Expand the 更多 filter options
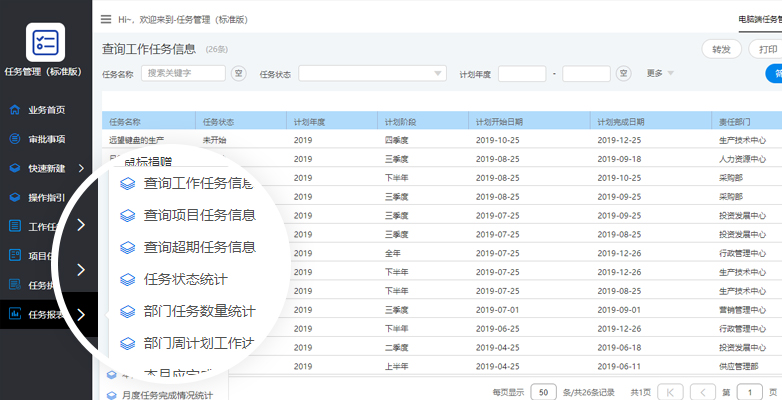This screenshot has width=782, height=400. point(660,73)
